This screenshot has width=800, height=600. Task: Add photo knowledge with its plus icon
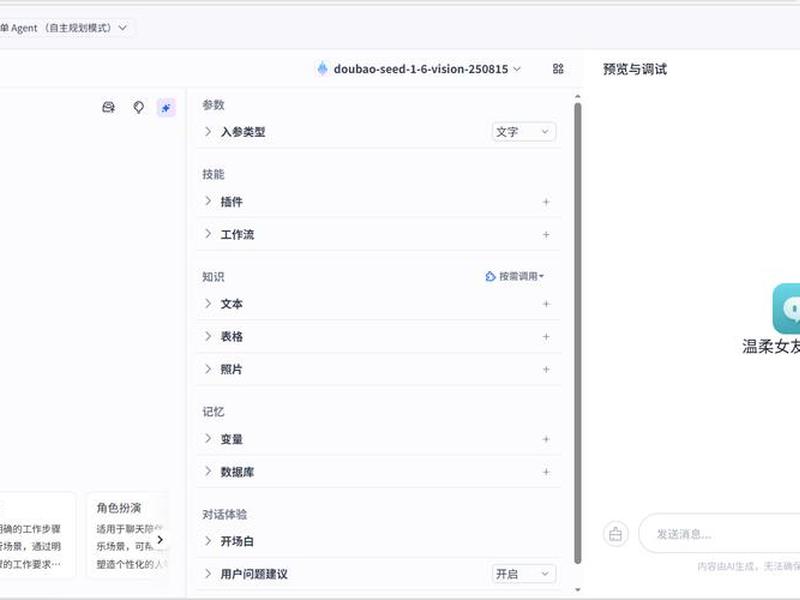(x=546, y=369)
